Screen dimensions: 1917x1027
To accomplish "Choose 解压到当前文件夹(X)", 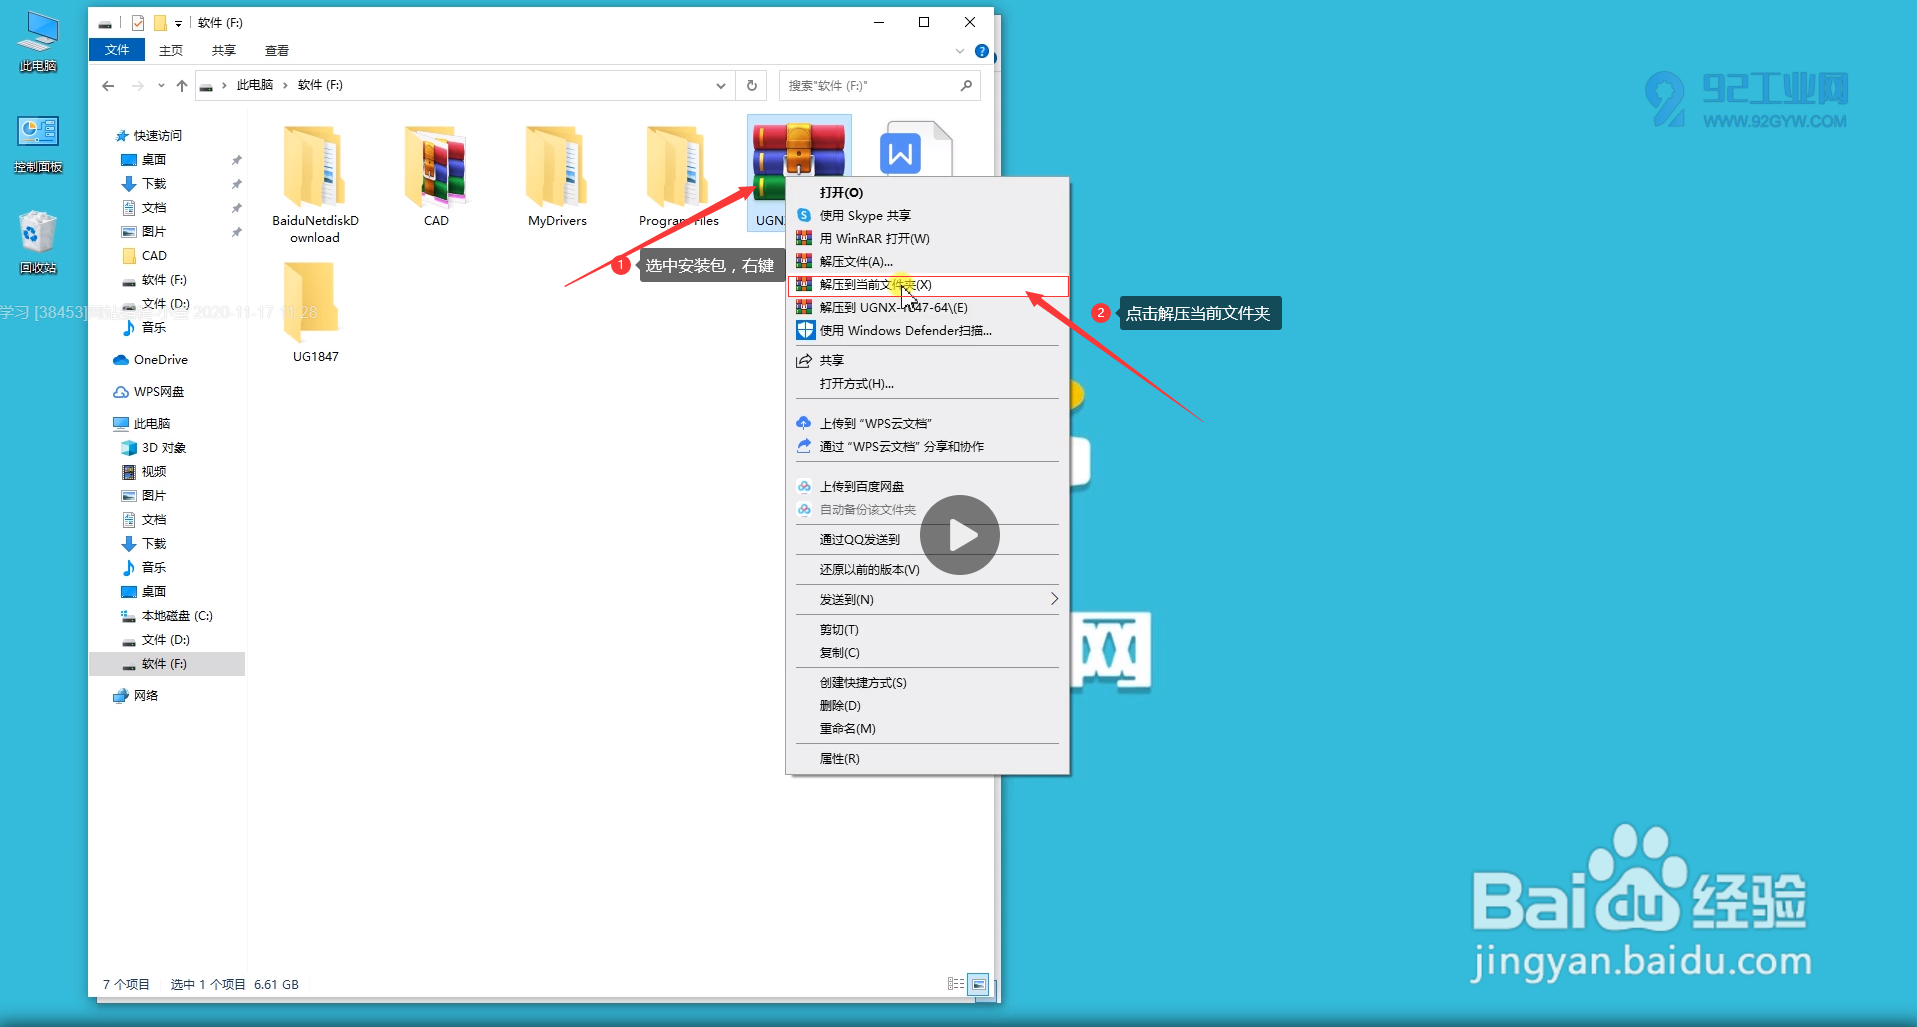I will pyautogui.click(x=928, y=285).
